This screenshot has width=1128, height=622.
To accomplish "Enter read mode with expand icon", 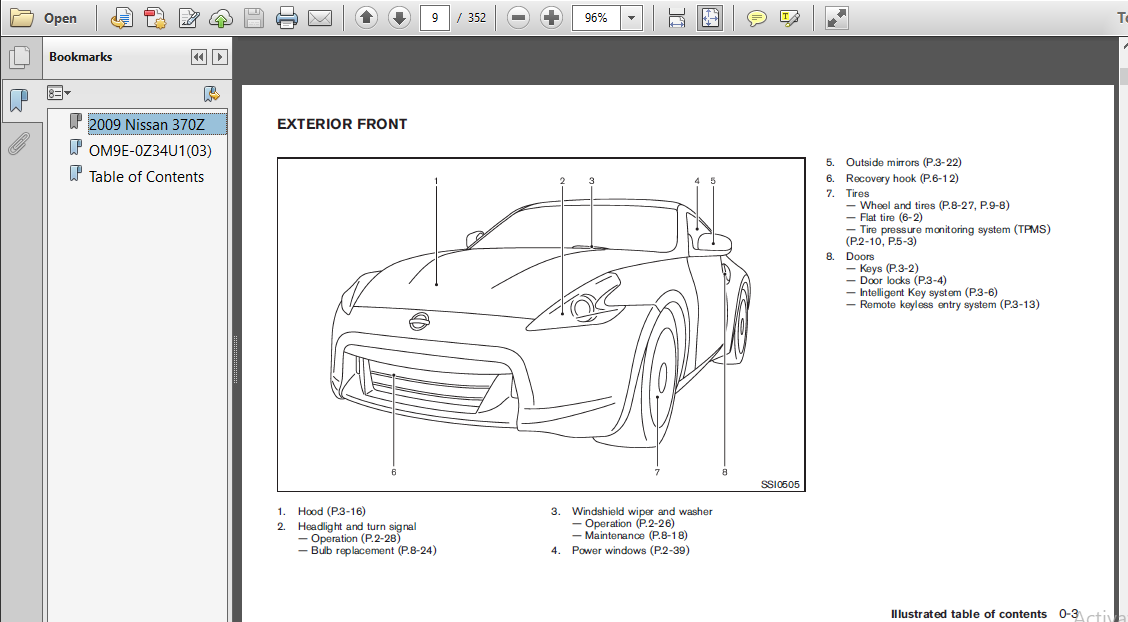I will click(836, 18).
